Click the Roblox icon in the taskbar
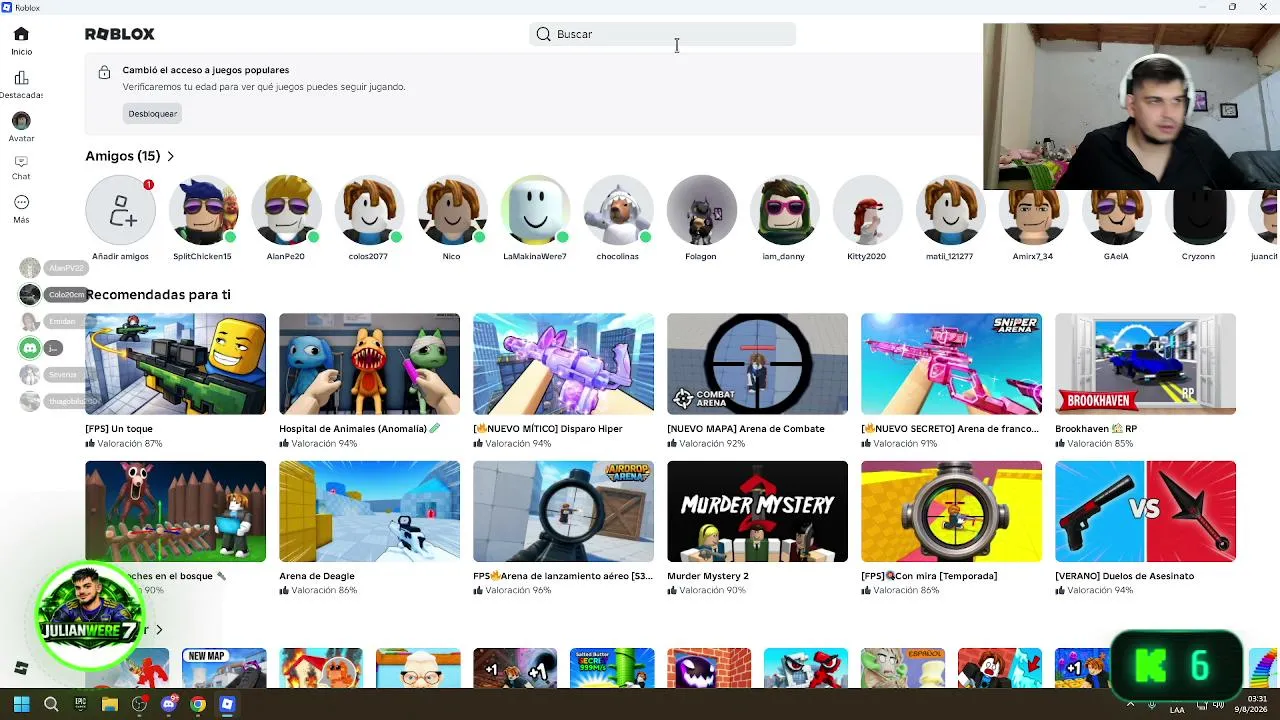The width and height of the screenshot is (1280, 720). [x=227, y=704]
